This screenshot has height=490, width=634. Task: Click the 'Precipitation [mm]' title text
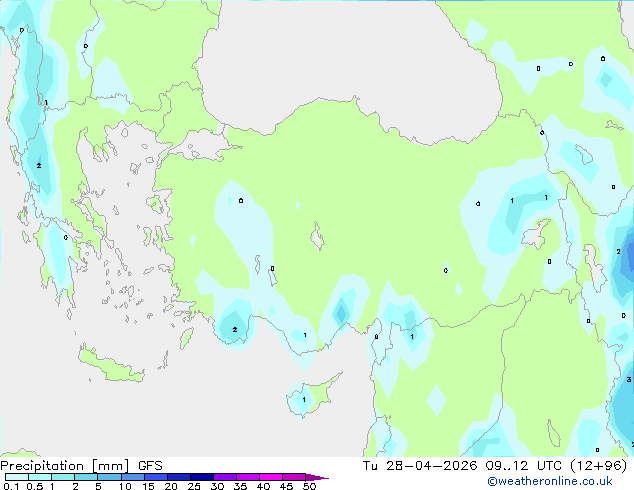(65, 466)
